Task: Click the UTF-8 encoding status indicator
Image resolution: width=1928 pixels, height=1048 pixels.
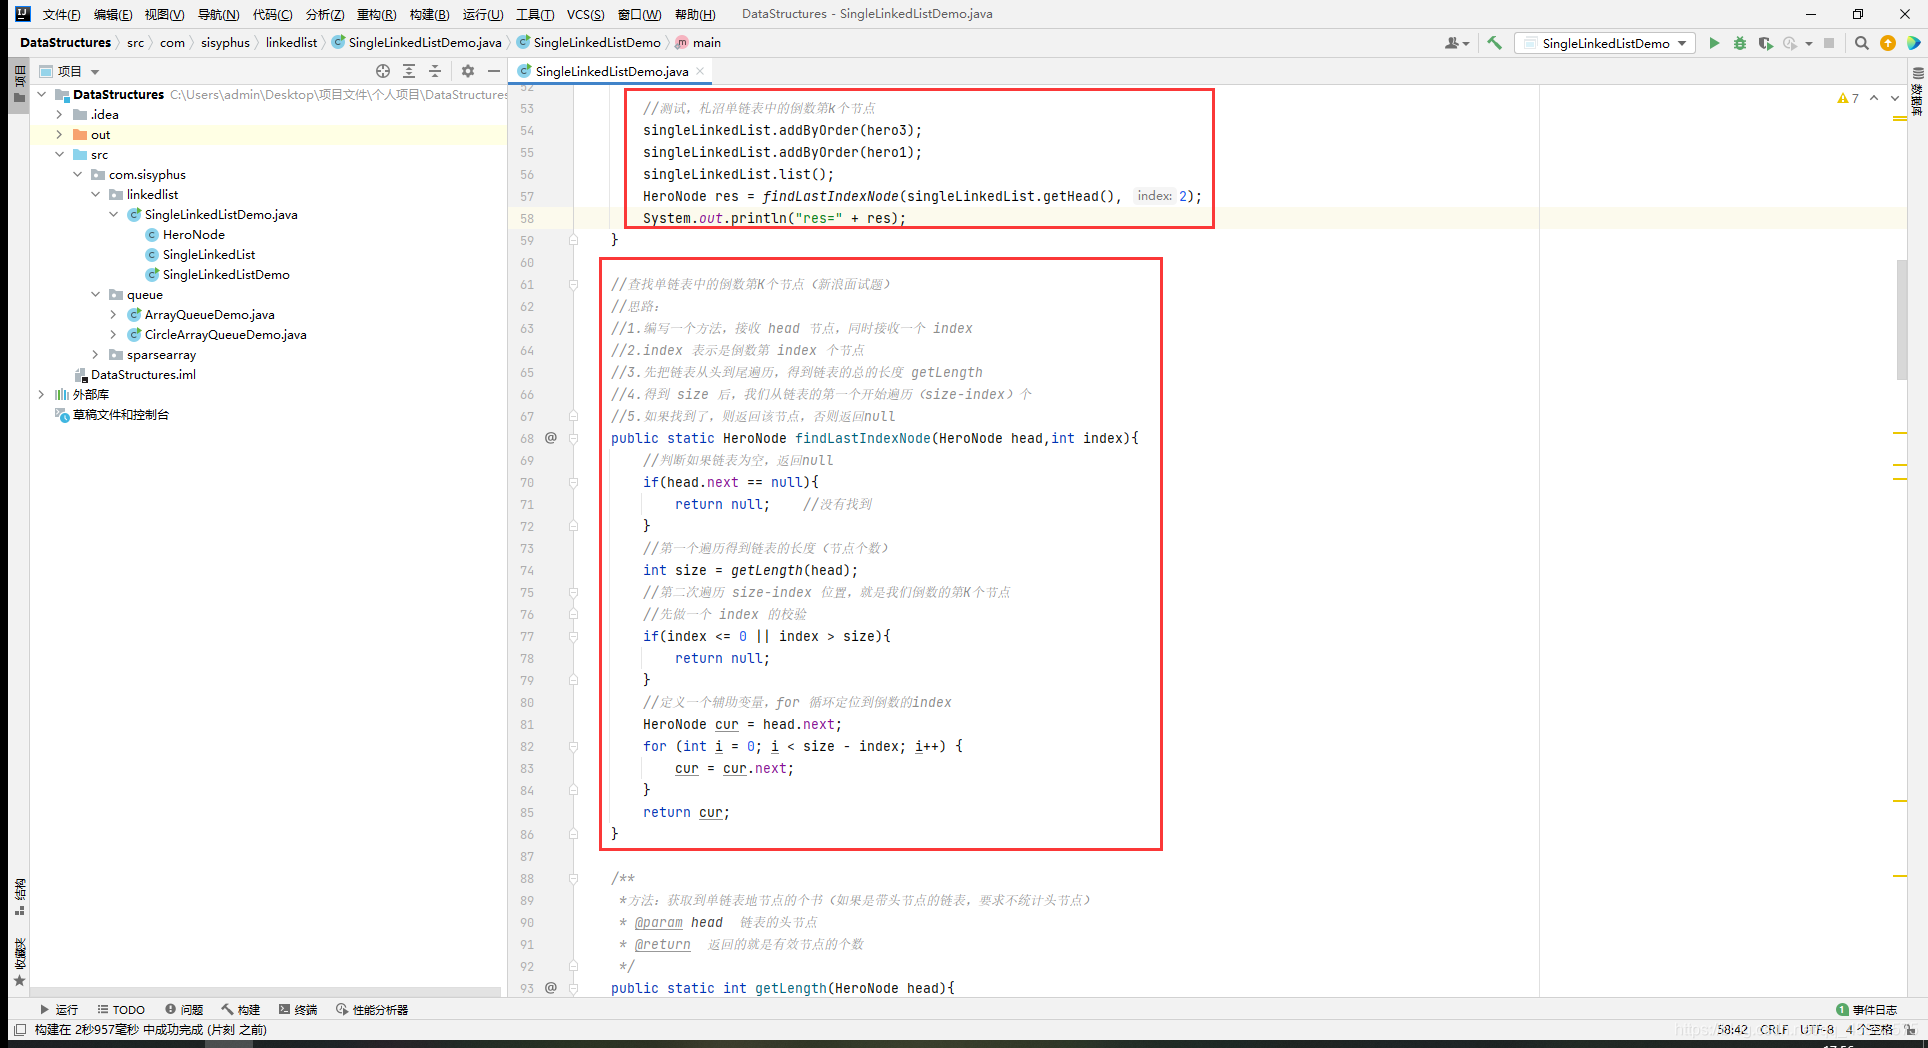Action: (x=1816, y=1029)
